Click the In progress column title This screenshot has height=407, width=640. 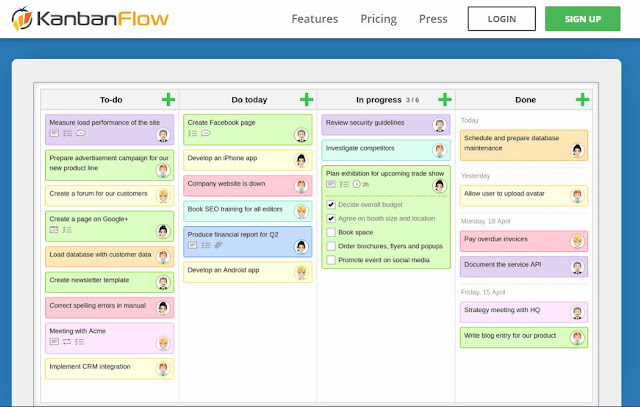coord(378,100)
